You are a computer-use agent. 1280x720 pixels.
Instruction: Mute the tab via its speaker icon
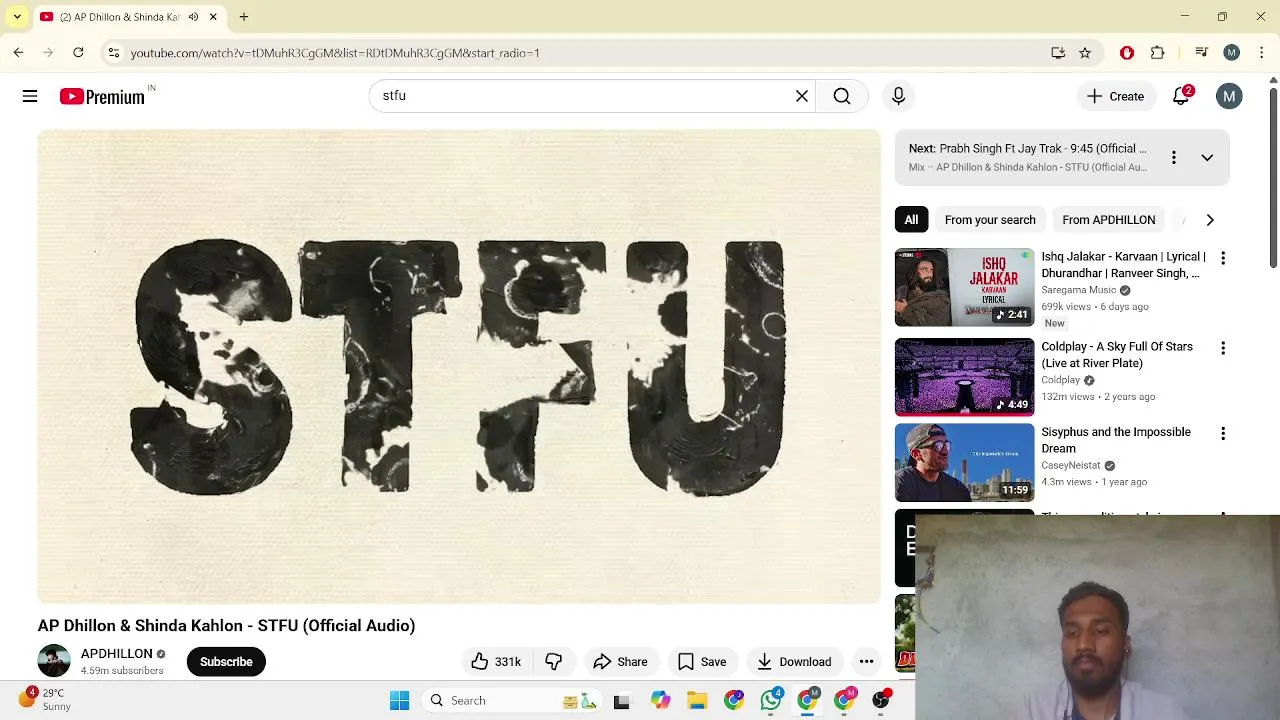click(x=193, y=17)
